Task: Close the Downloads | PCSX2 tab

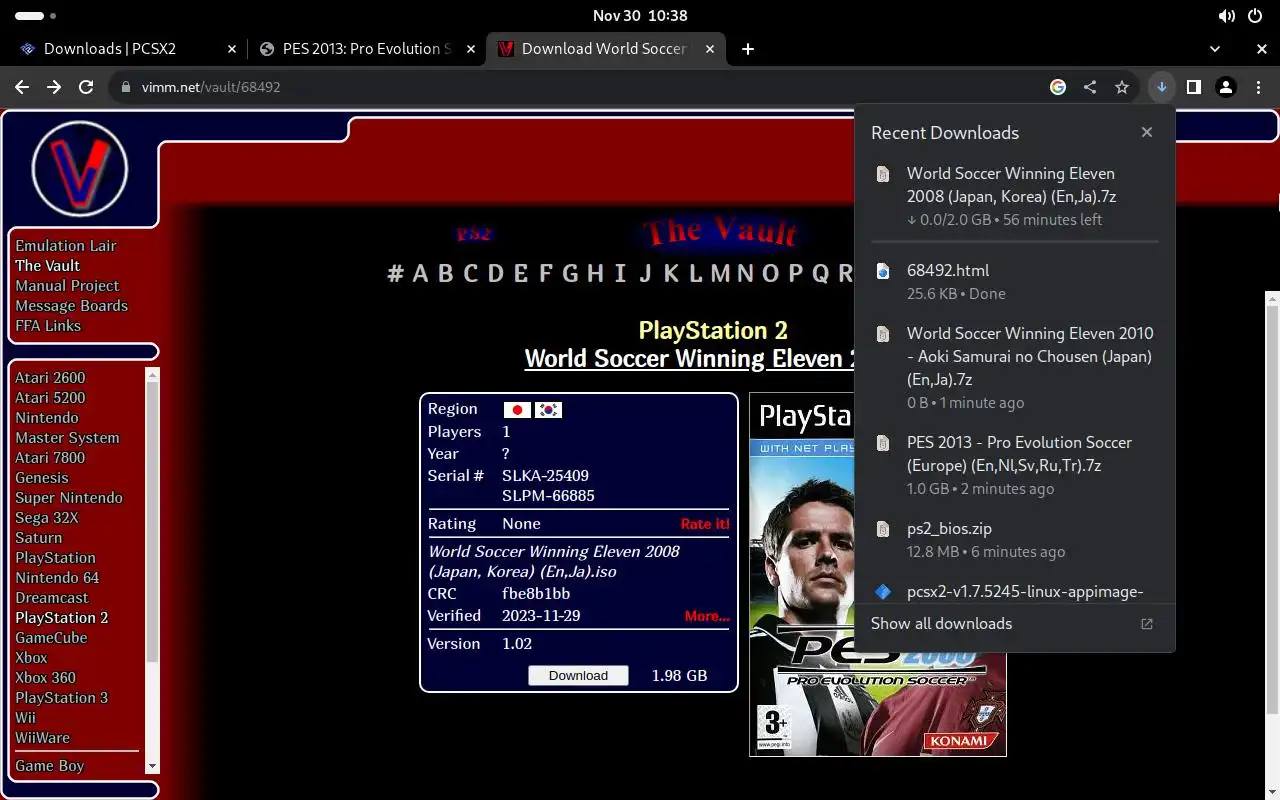Action: coord(231,48)
